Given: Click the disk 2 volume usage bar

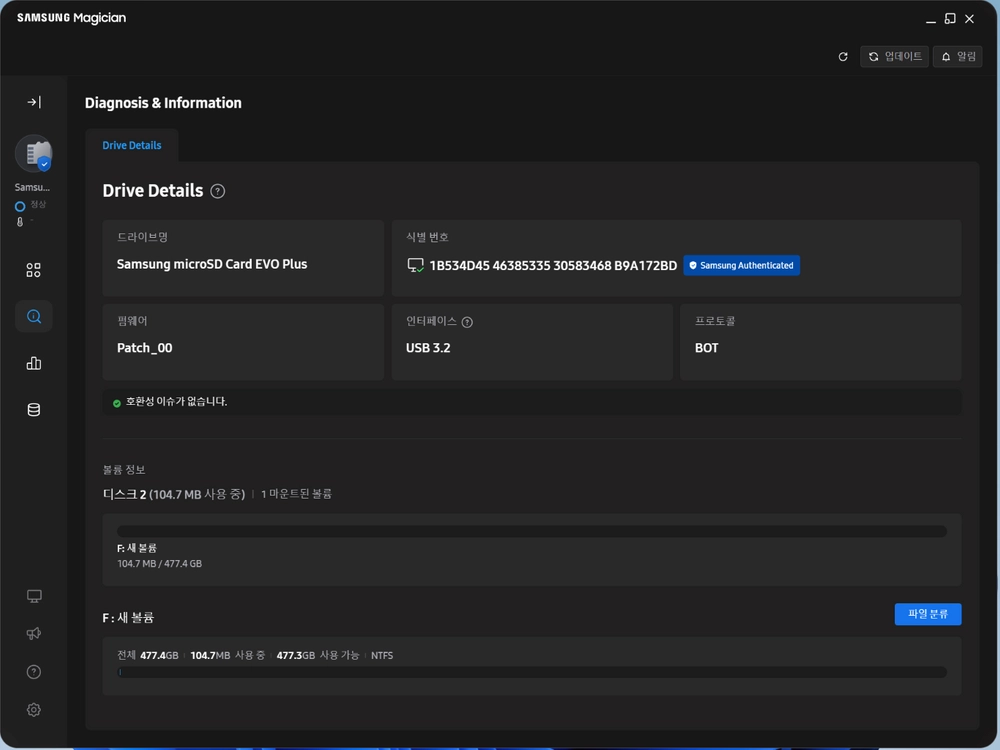Looking at the screenshot, I should click(x=532, y=531).
